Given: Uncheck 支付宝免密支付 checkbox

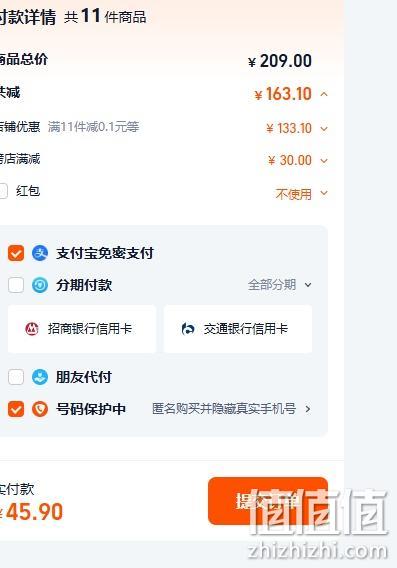Looking at the screenshot, I should coord(16,253).
